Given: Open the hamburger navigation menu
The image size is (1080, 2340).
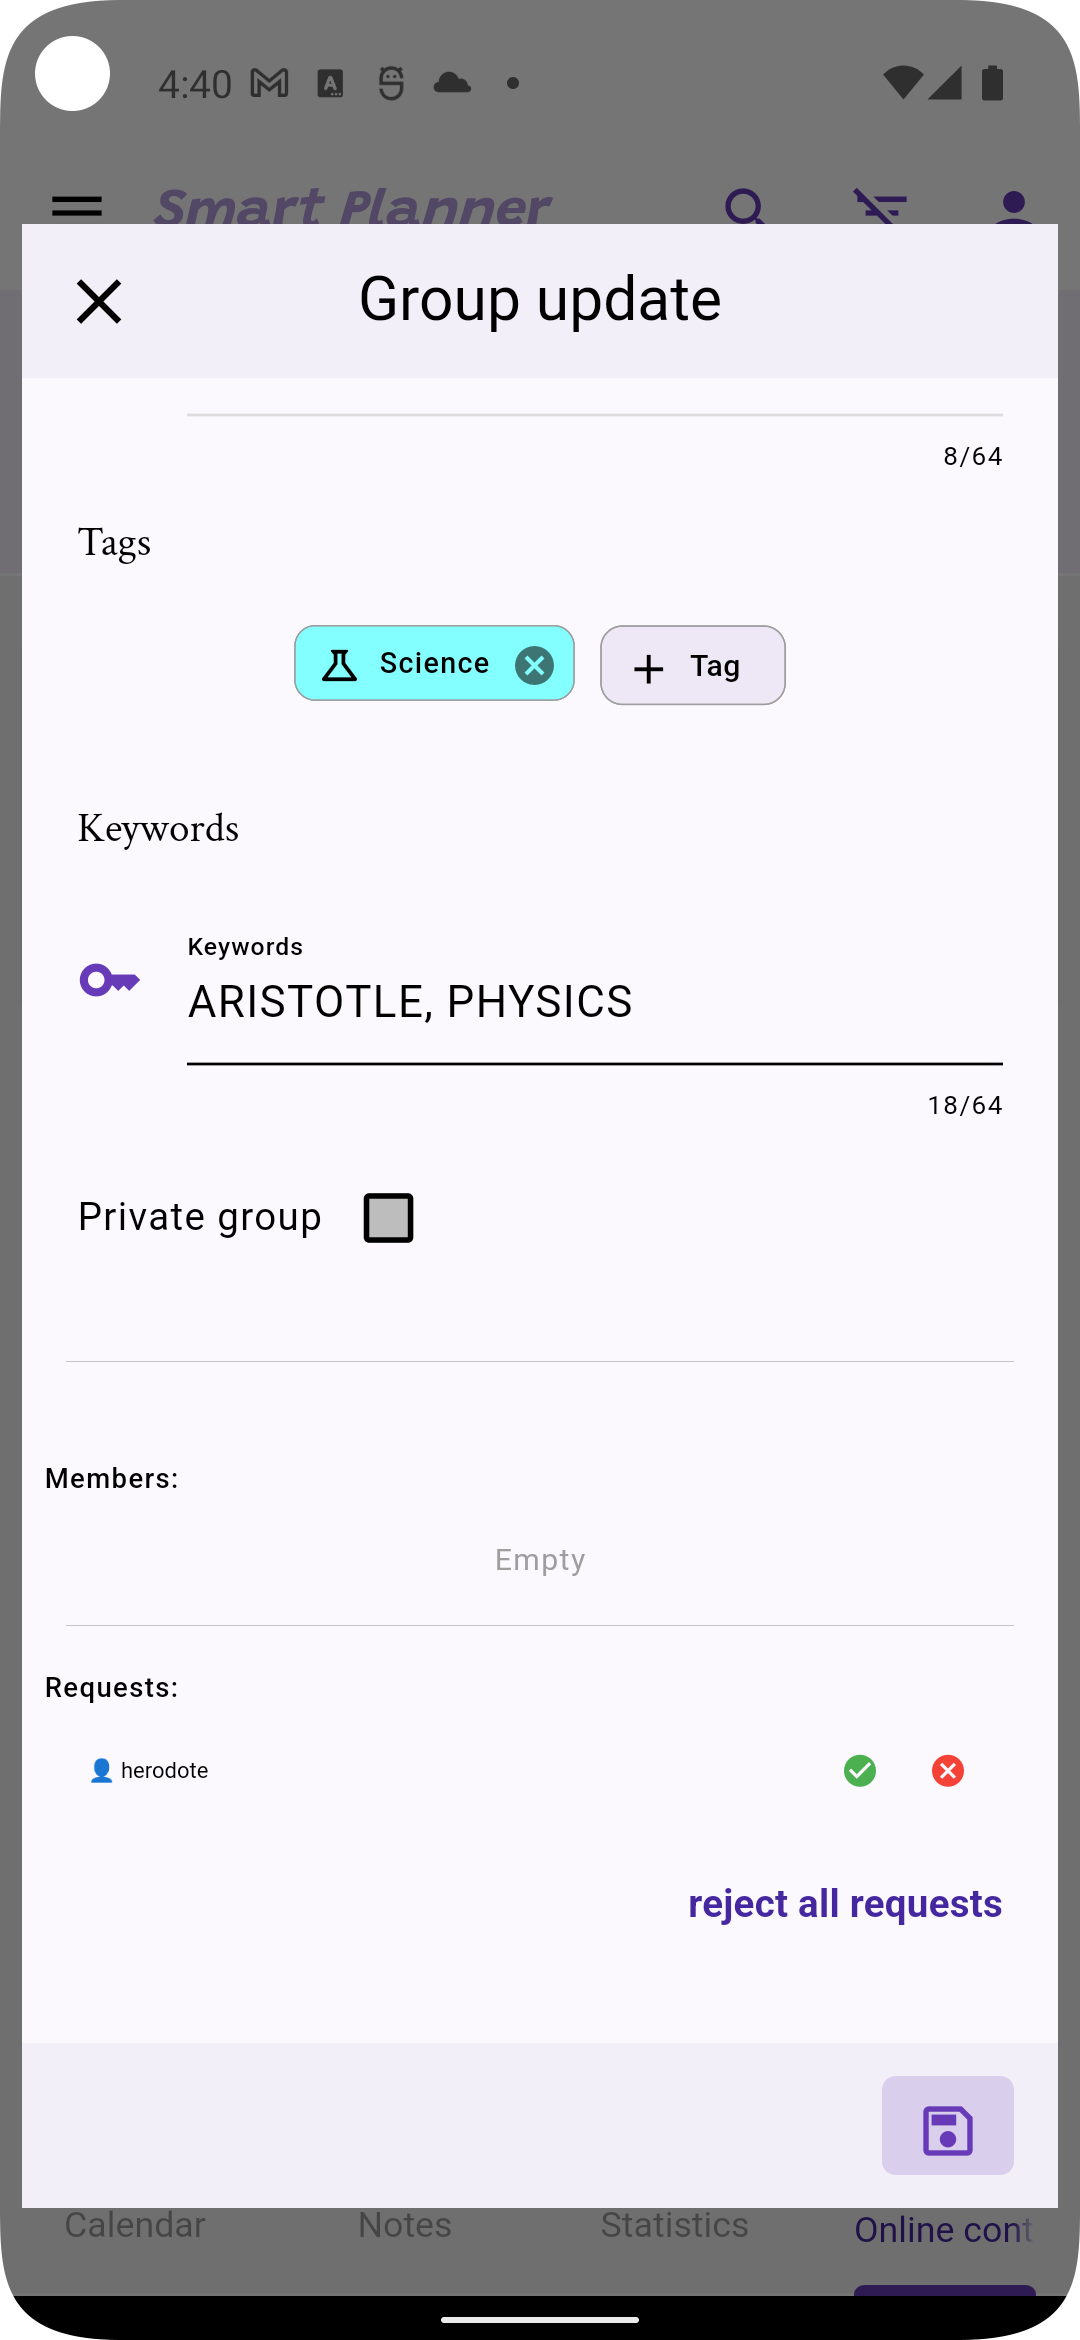Looking at the screenshot, I should (x=77, y=207).
